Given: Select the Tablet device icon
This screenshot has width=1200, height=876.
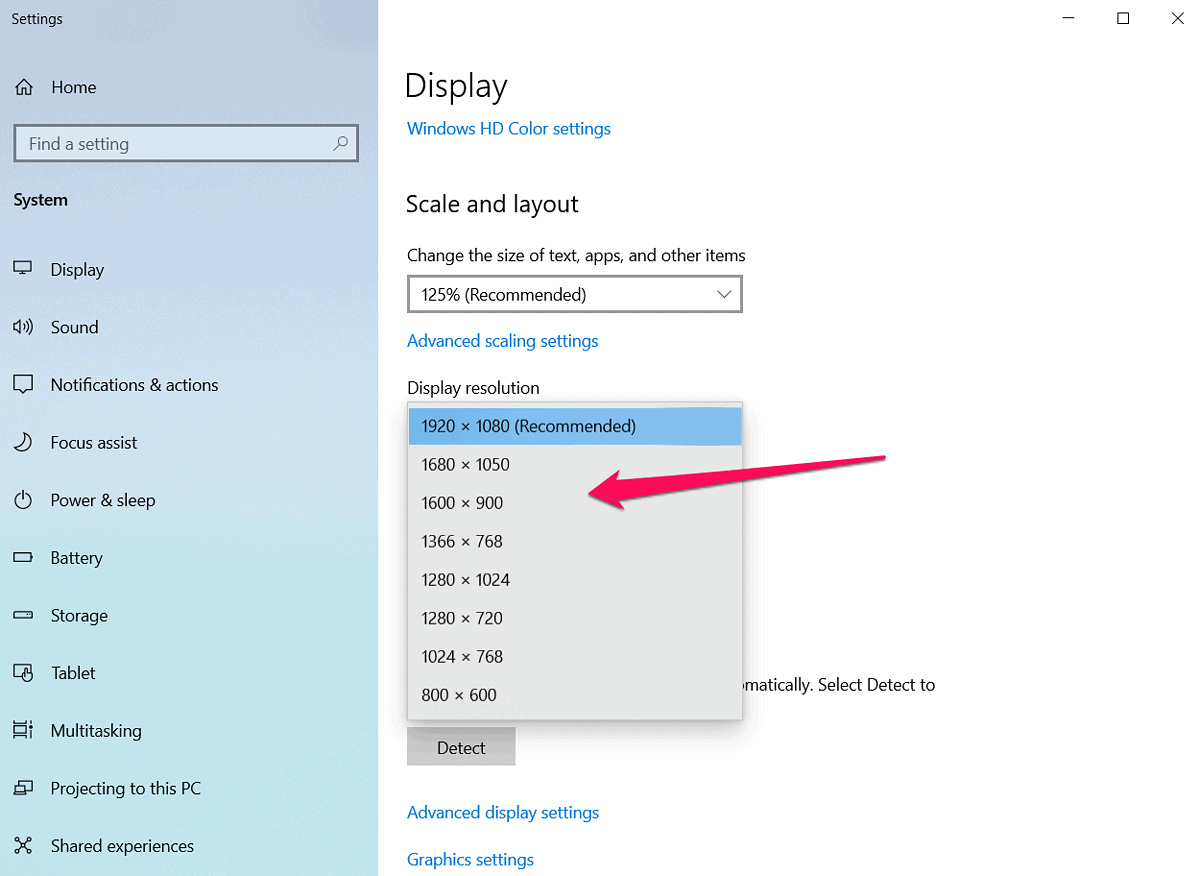Looking at the screenshot, I should (24, 673).
